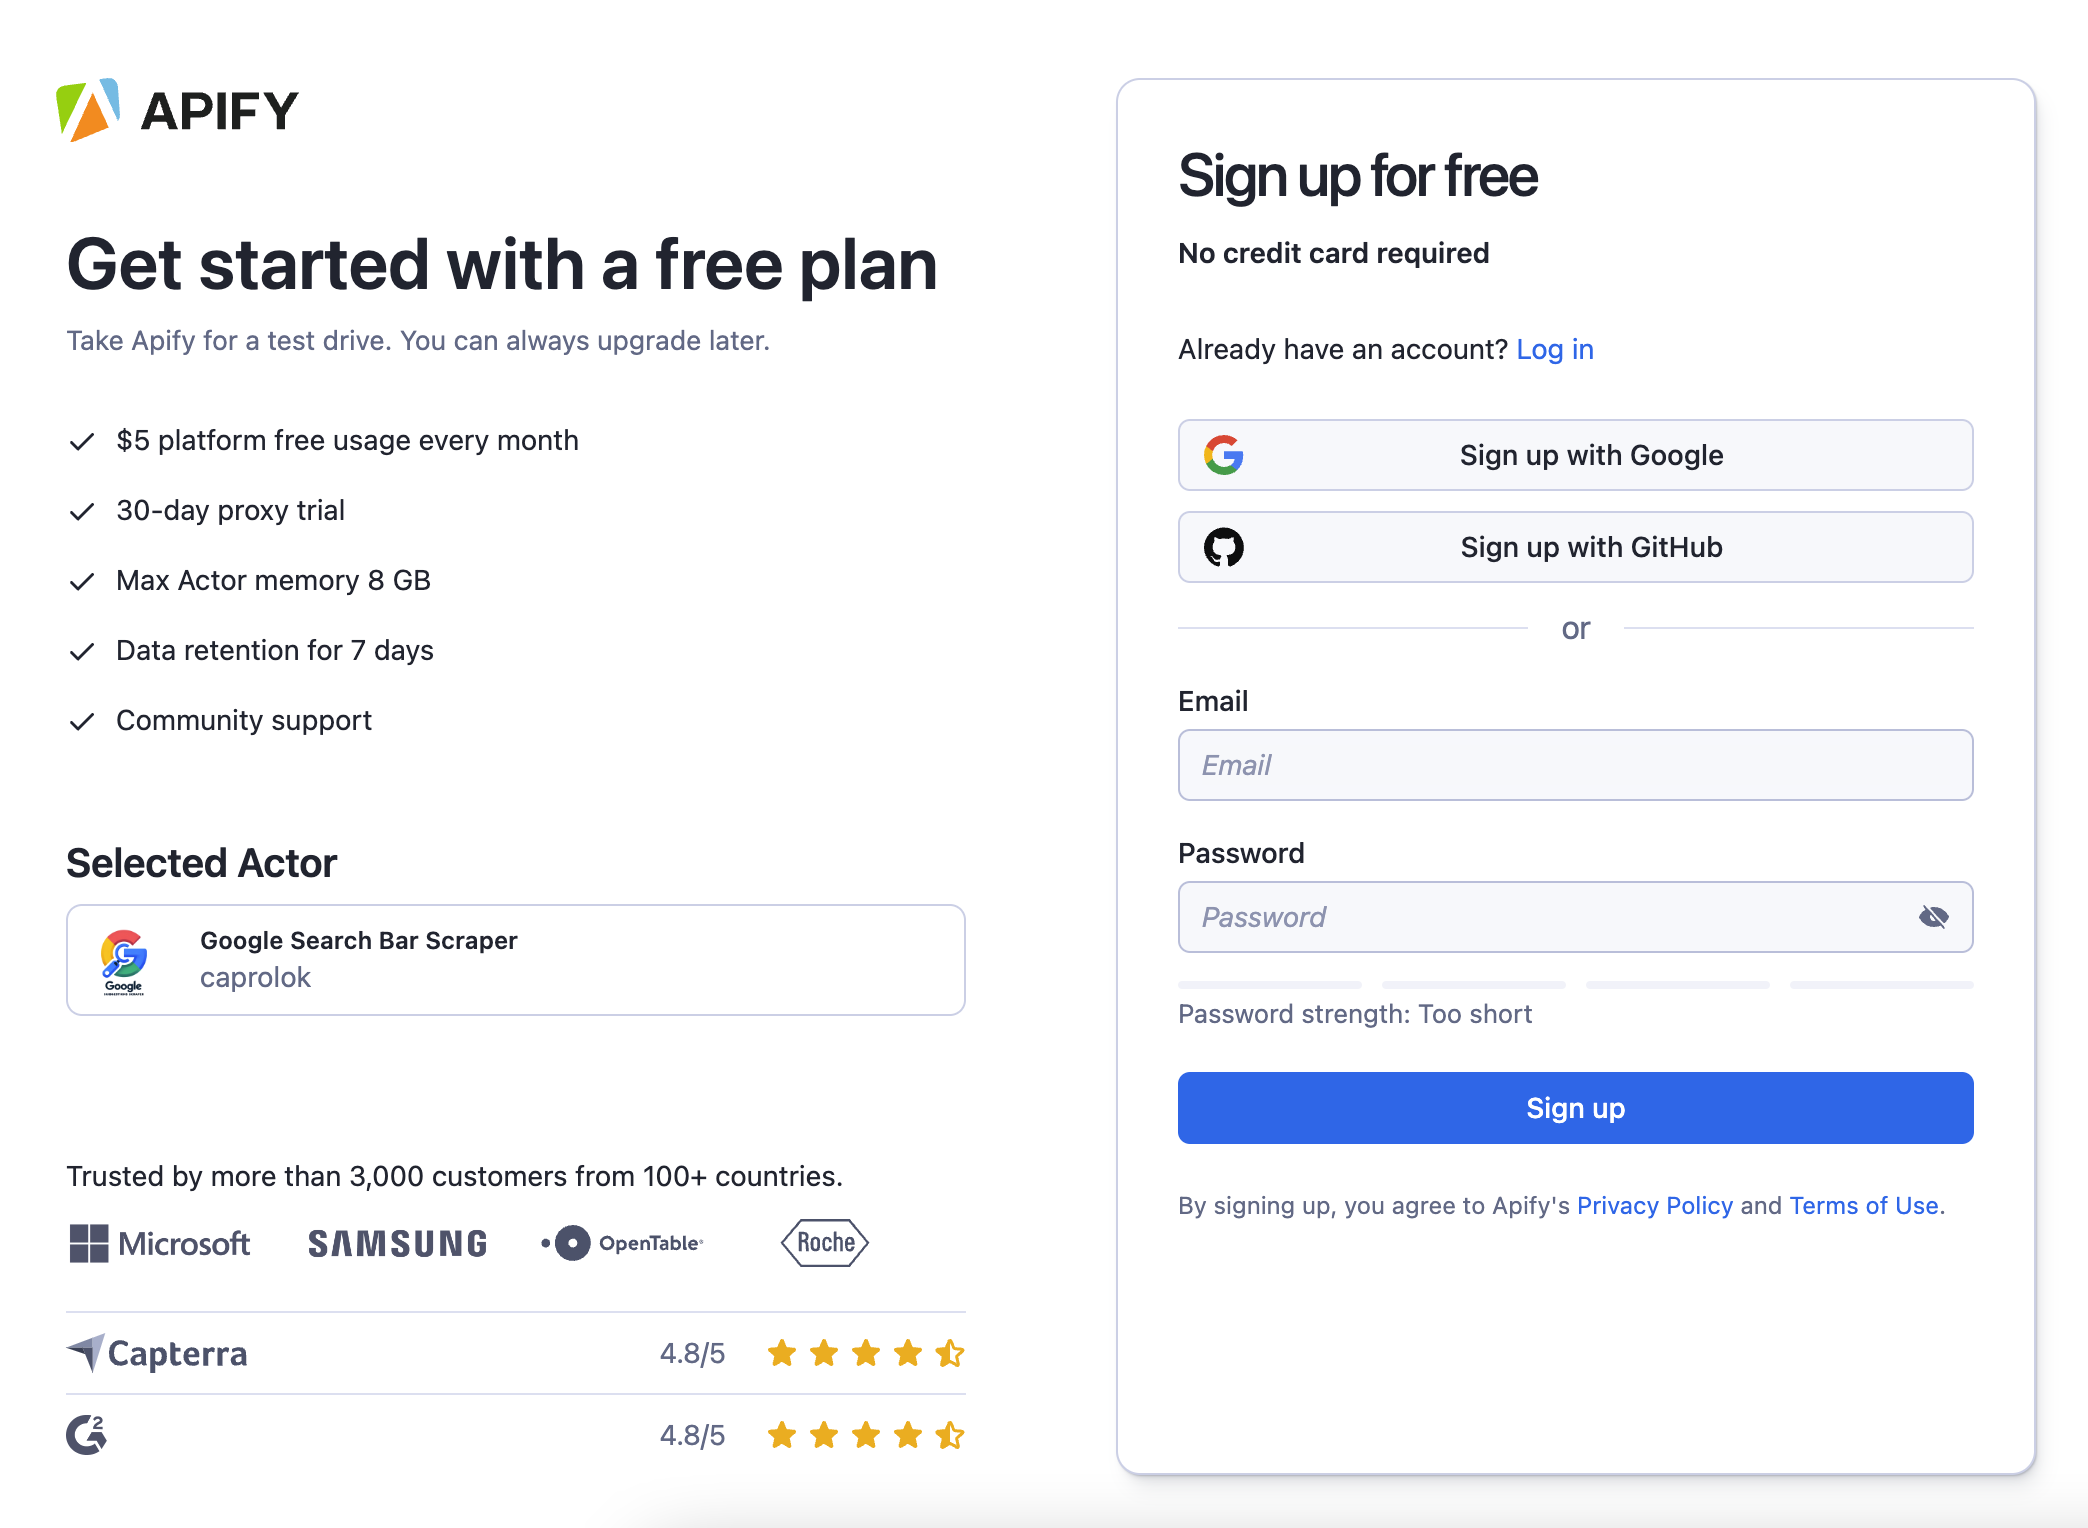Toggle password visibility with the eye icon
The image size is (2088, 1528).
point(1932,915)
